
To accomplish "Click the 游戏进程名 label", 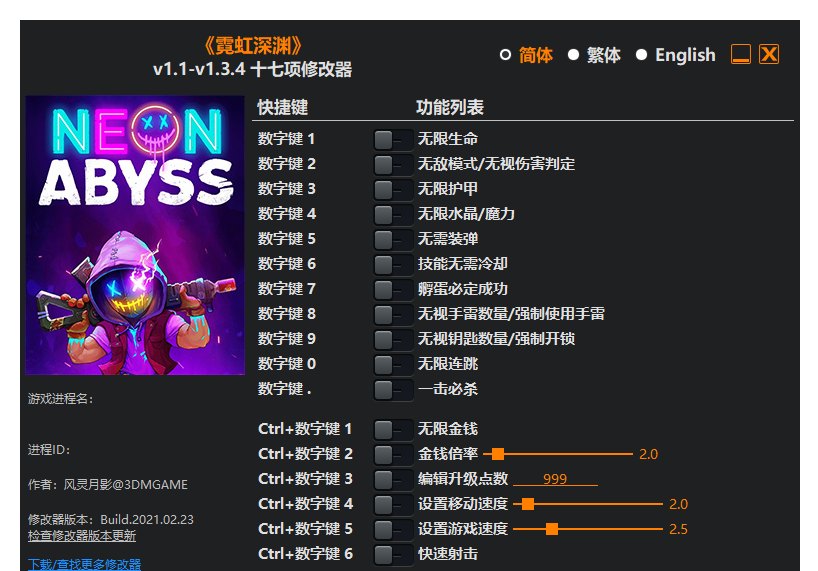I will pos(61,399).
